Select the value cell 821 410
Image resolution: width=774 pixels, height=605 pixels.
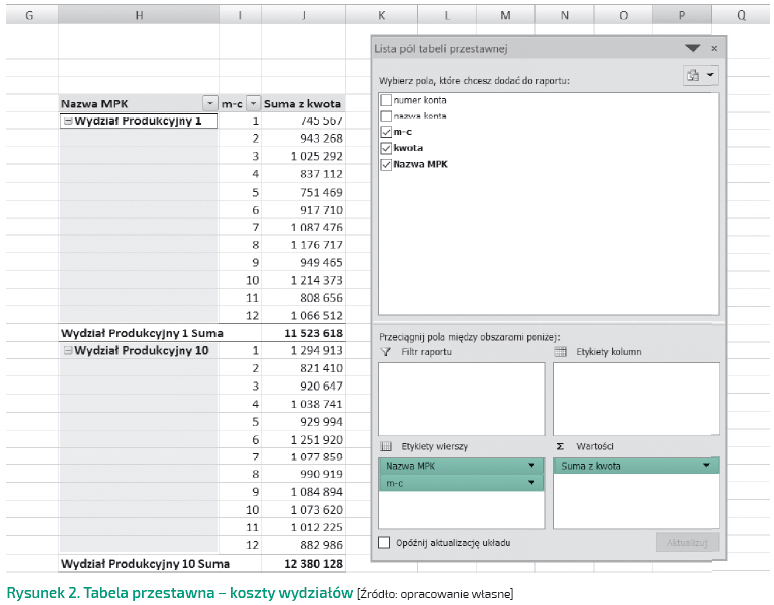303,368
